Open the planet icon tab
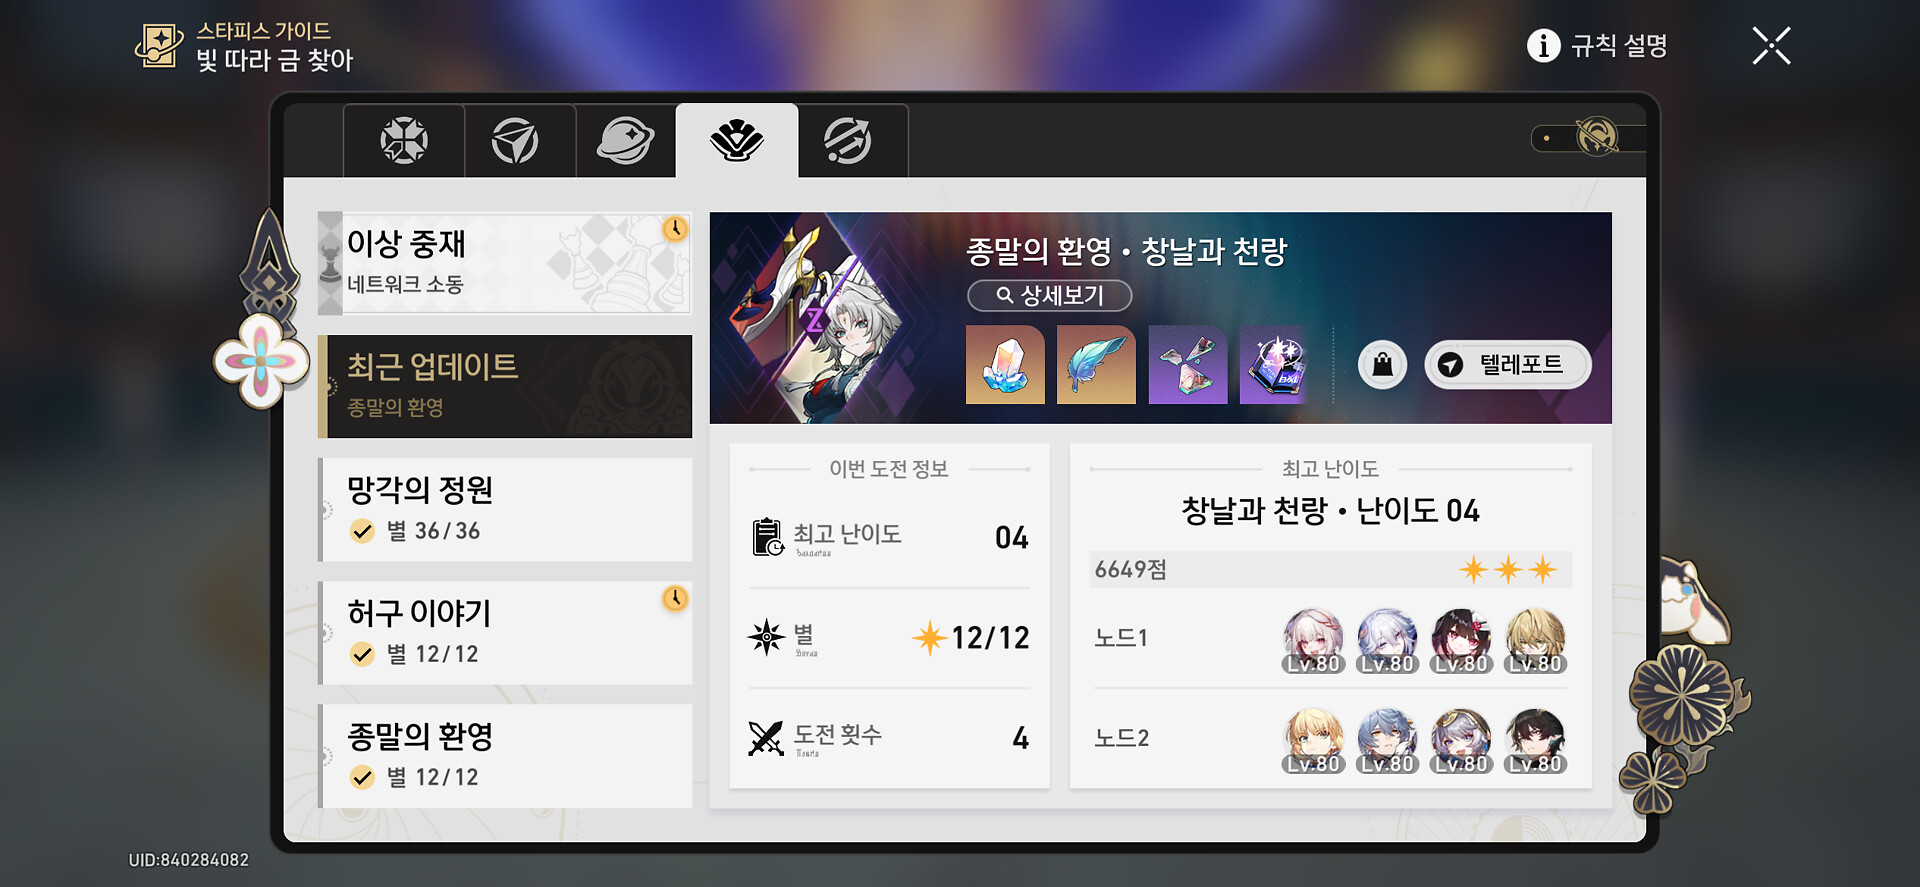1920x887 pixels. pos(626,141)
